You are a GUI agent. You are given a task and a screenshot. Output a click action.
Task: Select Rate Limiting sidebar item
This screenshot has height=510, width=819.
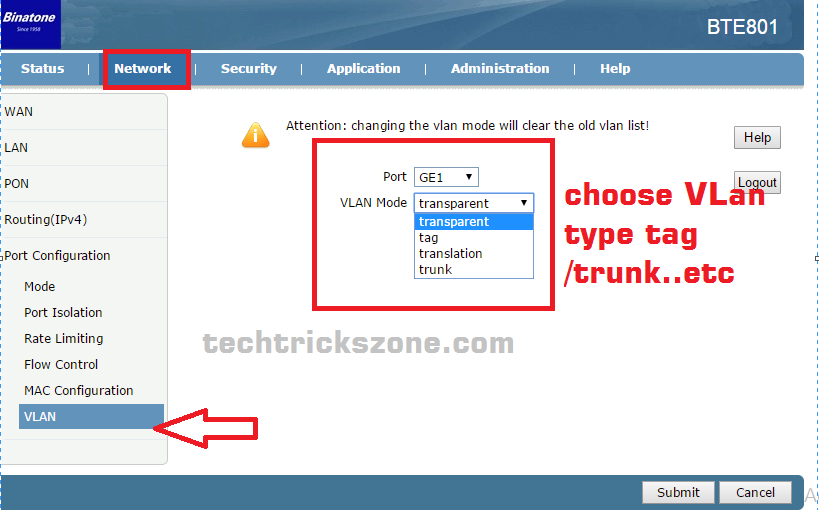pyautogui.click(x=64, y=339)
